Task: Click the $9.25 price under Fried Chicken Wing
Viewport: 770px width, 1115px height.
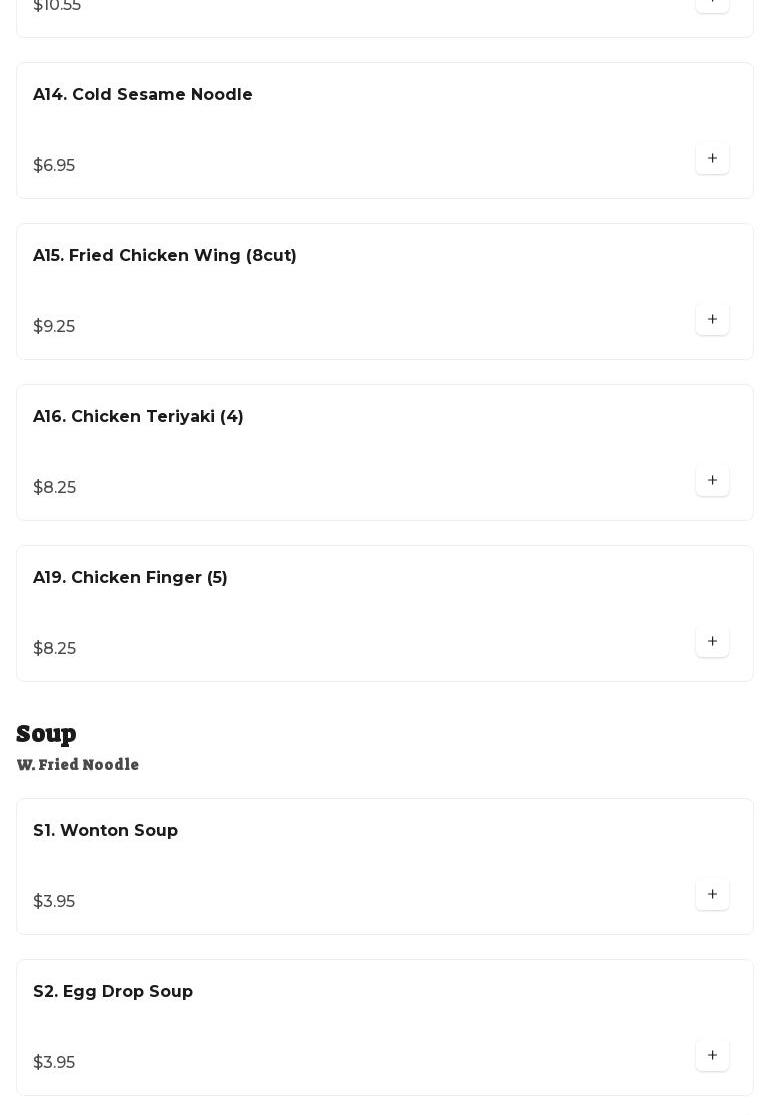Action: click(54, 327)
